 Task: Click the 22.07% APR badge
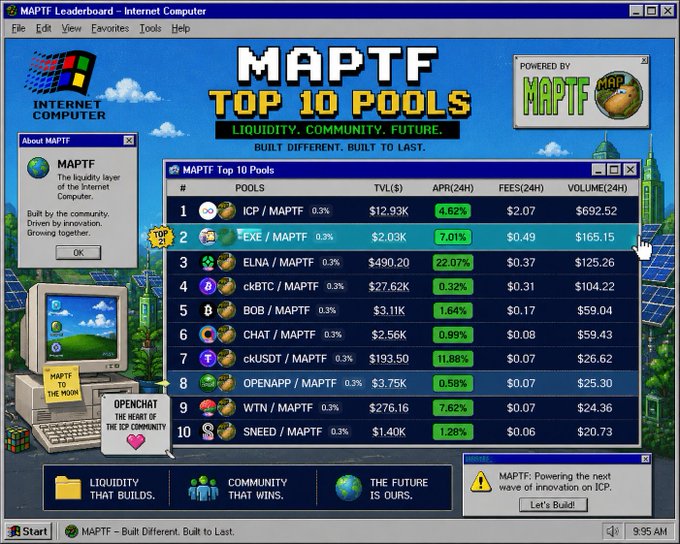(453, 262)
